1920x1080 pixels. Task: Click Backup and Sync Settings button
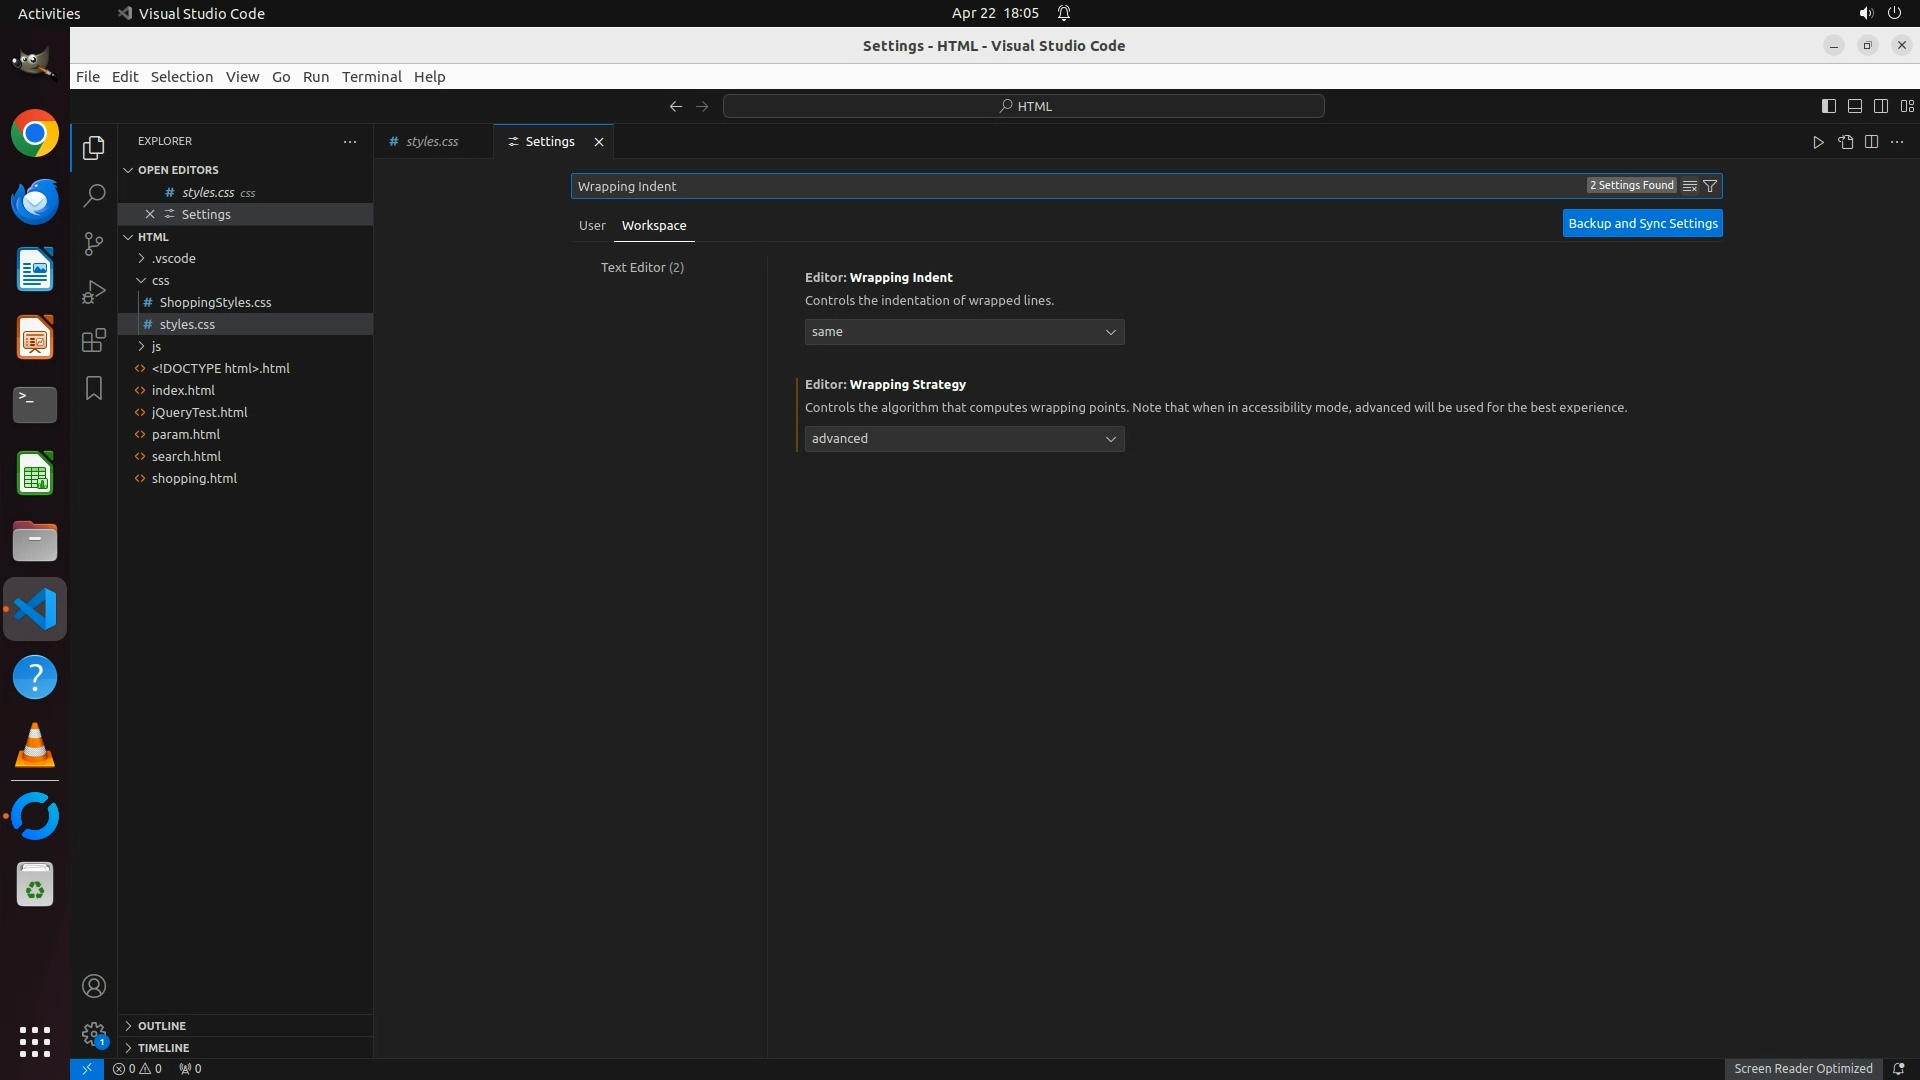coord(1642,224)
